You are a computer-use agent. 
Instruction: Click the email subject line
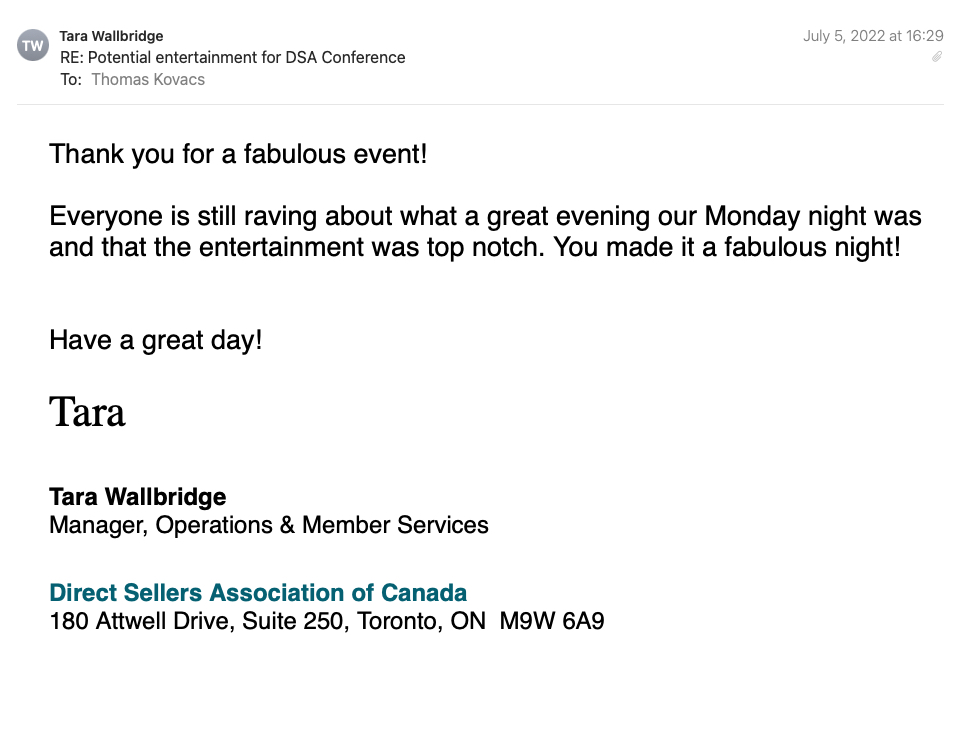pyautogui.click(x=232, y=57)
